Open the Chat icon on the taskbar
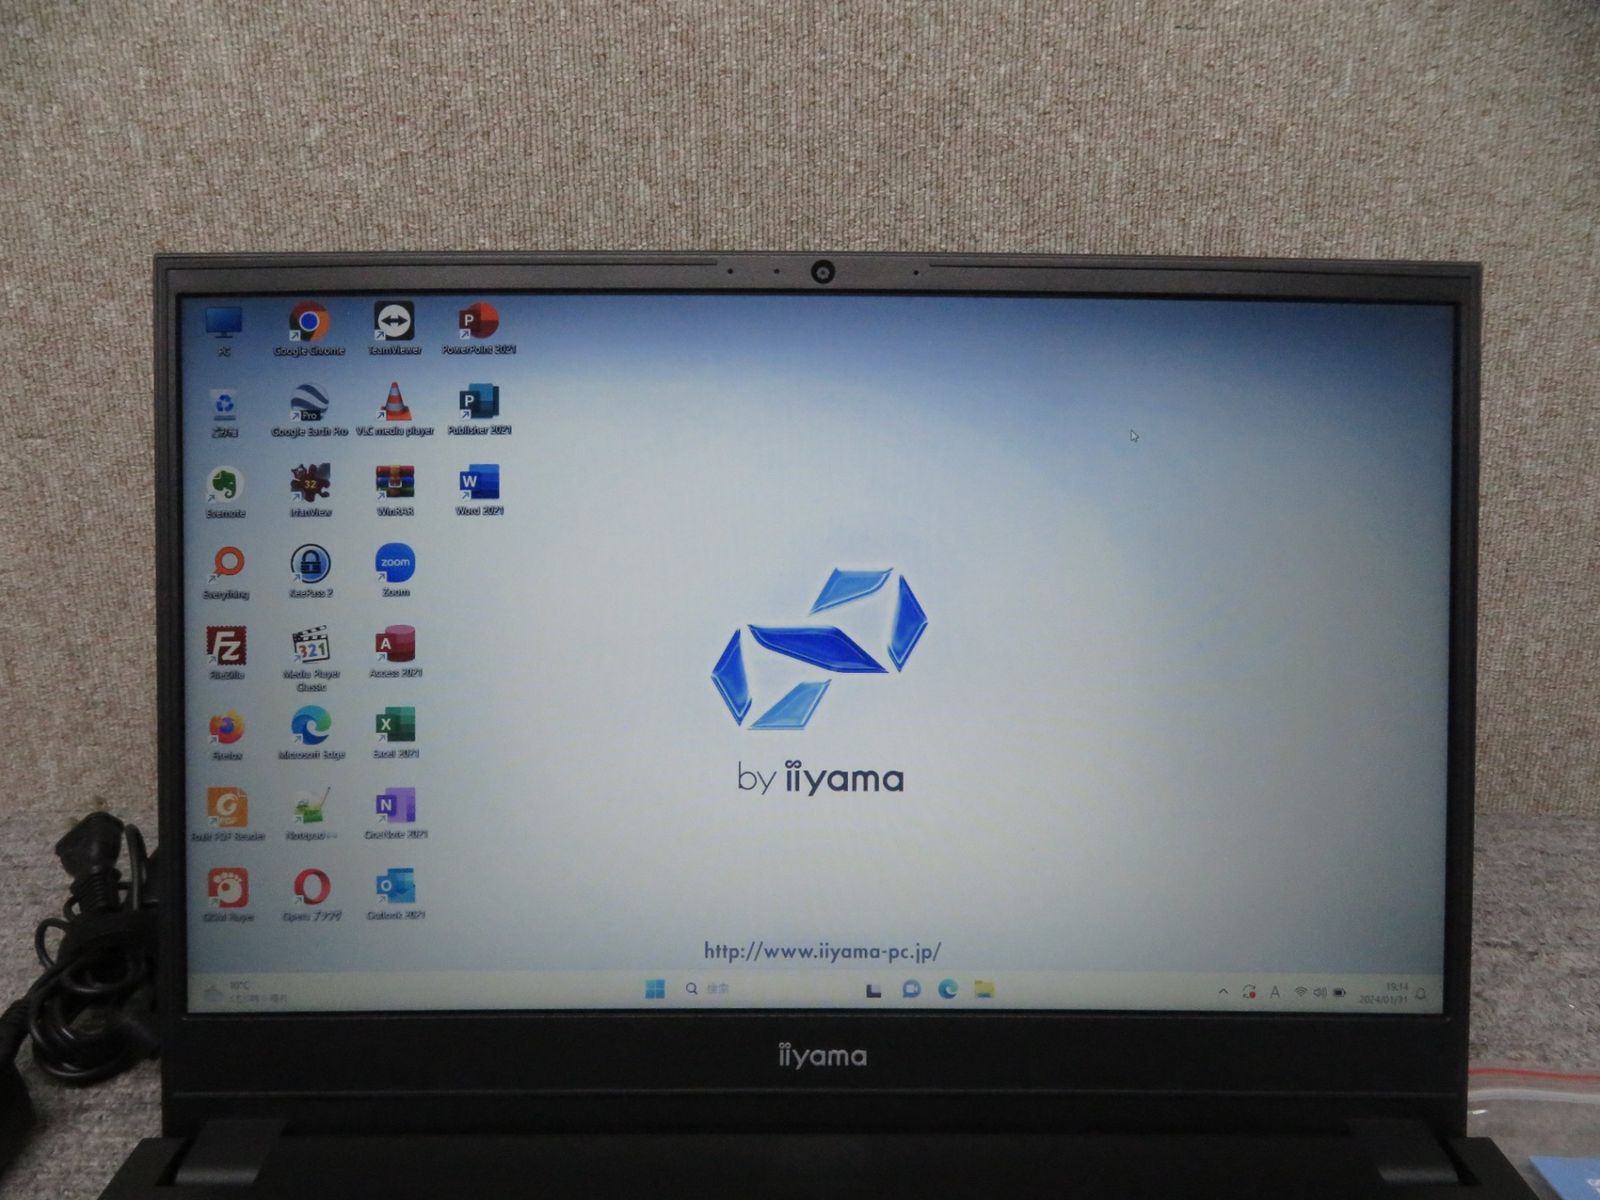This screenshot has height=1200, width=1600. point(911,989)
